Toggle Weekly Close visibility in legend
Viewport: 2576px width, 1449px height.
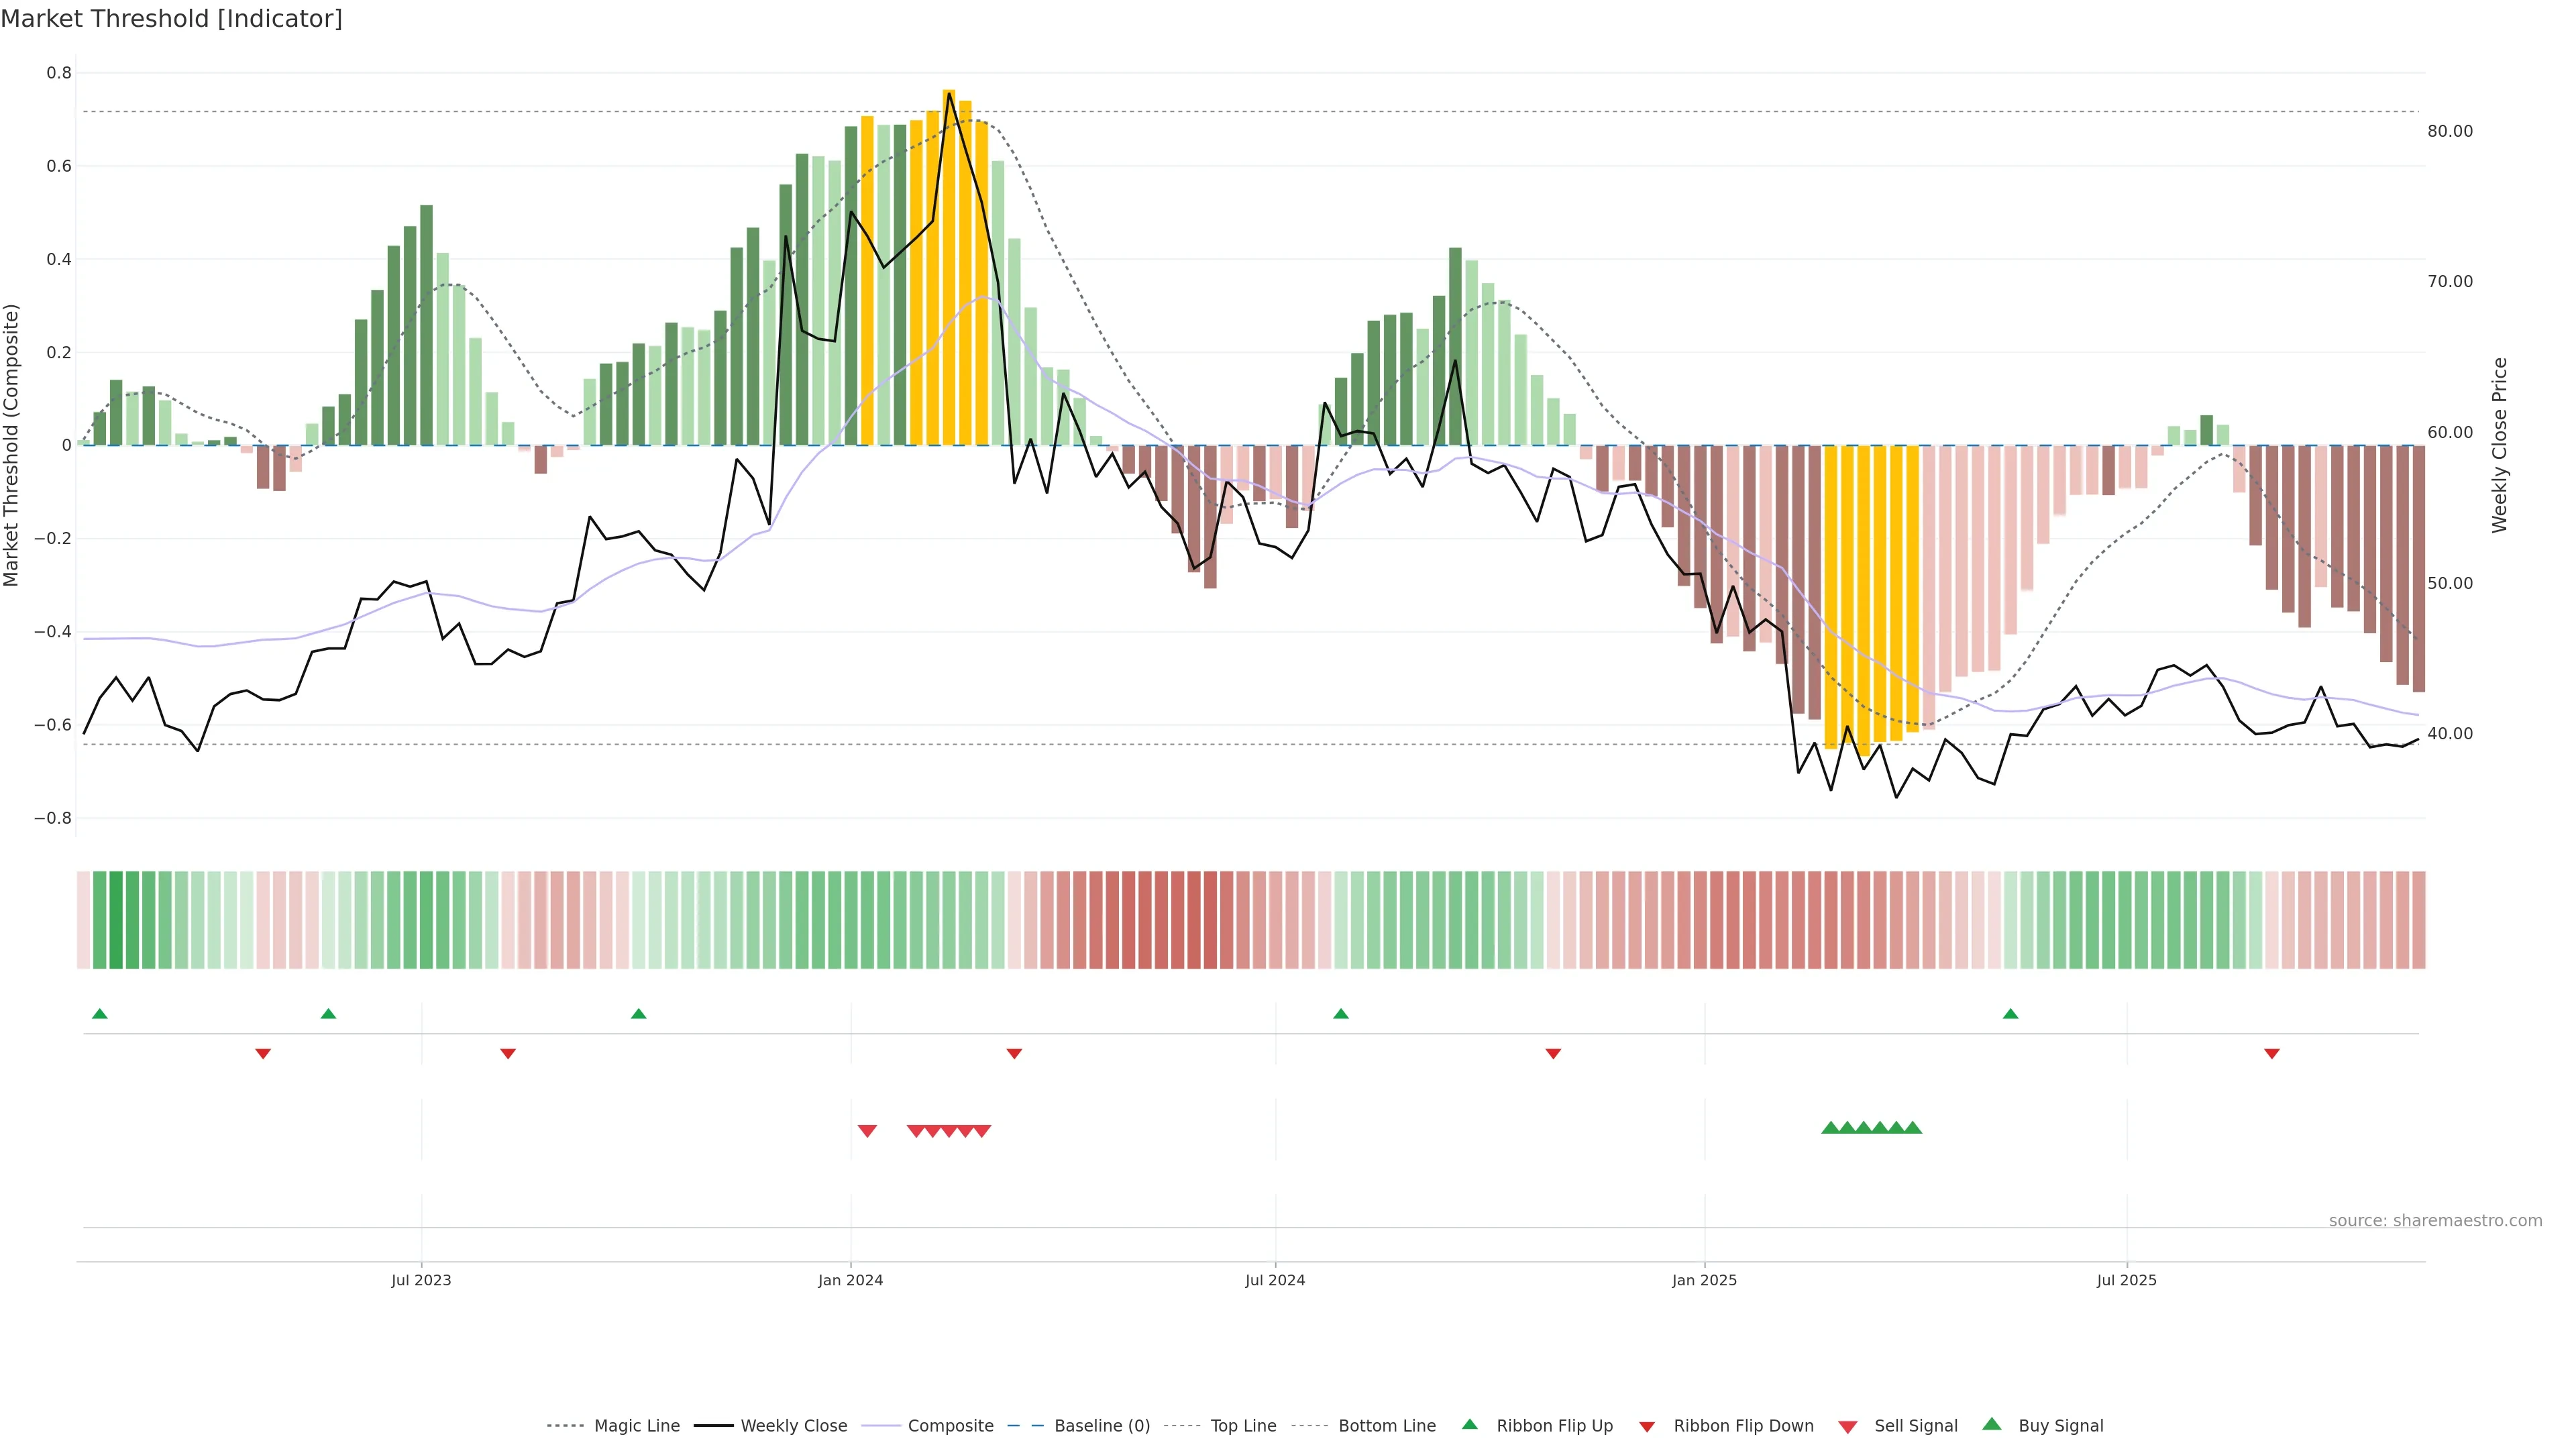click(793, 1426)
